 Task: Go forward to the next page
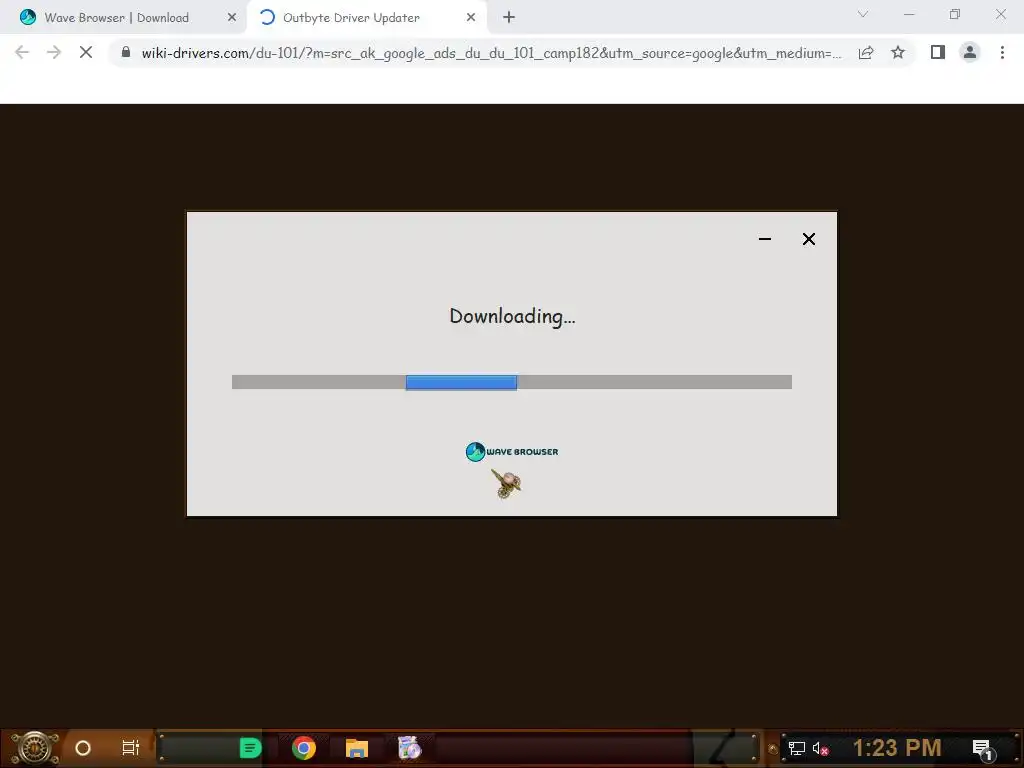54,52
